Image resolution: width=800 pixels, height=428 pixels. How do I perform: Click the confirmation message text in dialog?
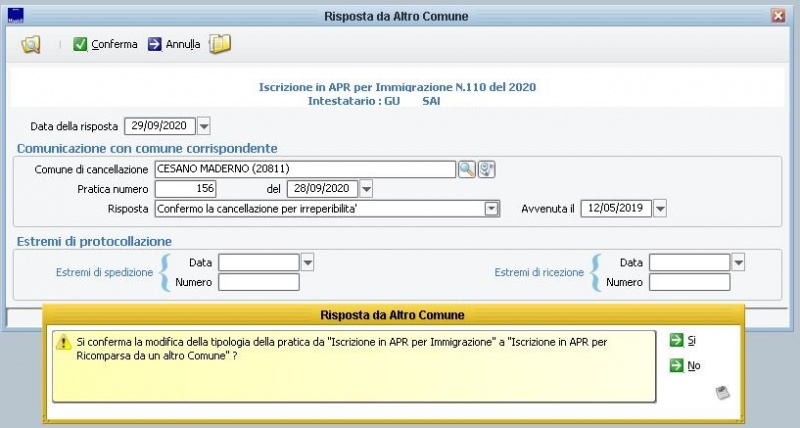(x=341, y=349)
